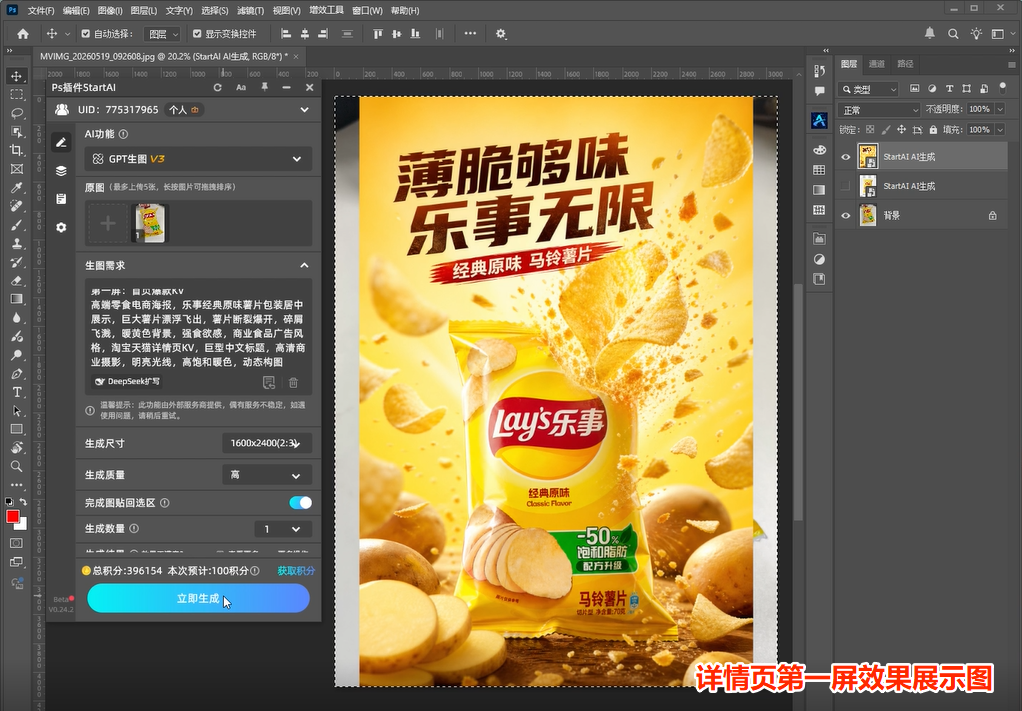Screen dimensions: 1022x711
Task: Click the red foreground color swatch
Action: [12, 517]
